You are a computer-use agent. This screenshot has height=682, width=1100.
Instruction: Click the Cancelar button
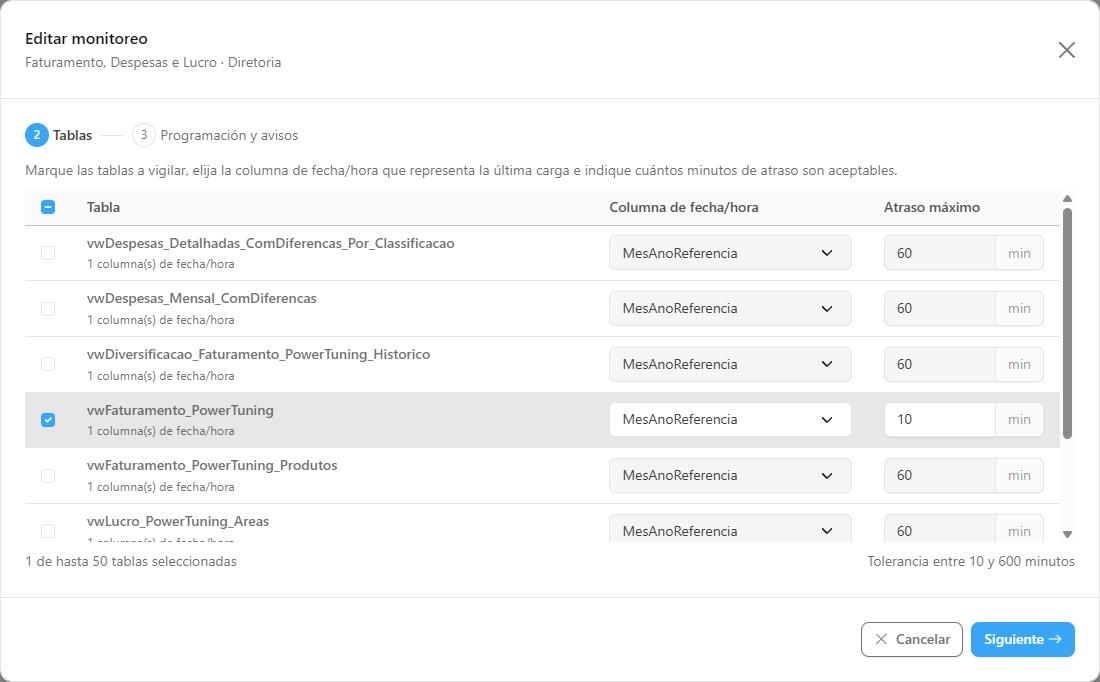pyautogui.click(x=912, y=639)
